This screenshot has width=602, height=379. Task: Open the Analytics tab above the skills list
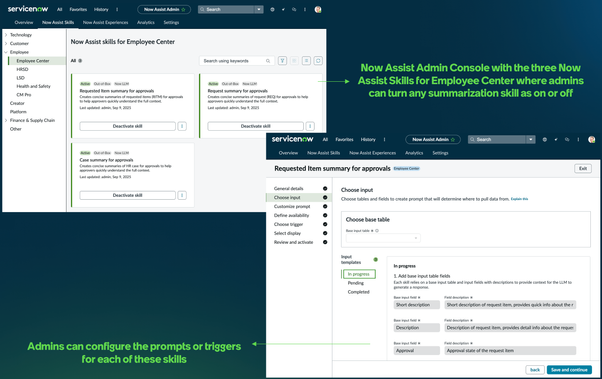pos(146,22)
